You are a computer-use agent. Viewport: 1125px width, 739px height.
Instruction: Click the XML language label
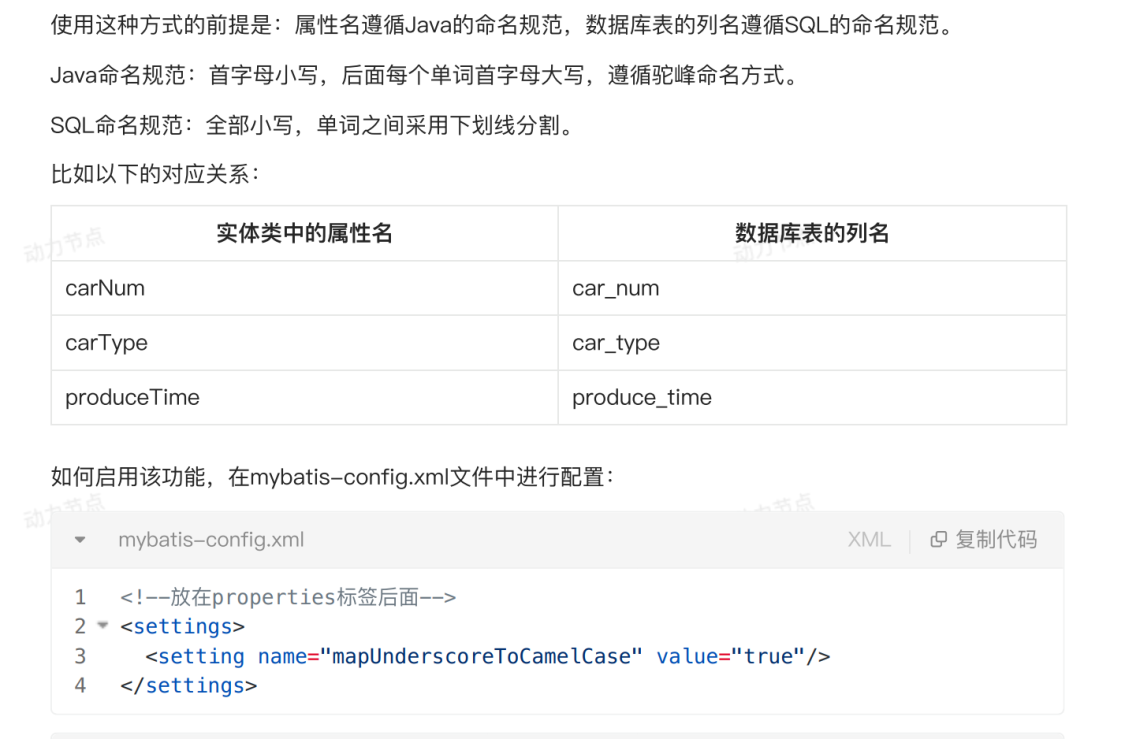point(868,540)
